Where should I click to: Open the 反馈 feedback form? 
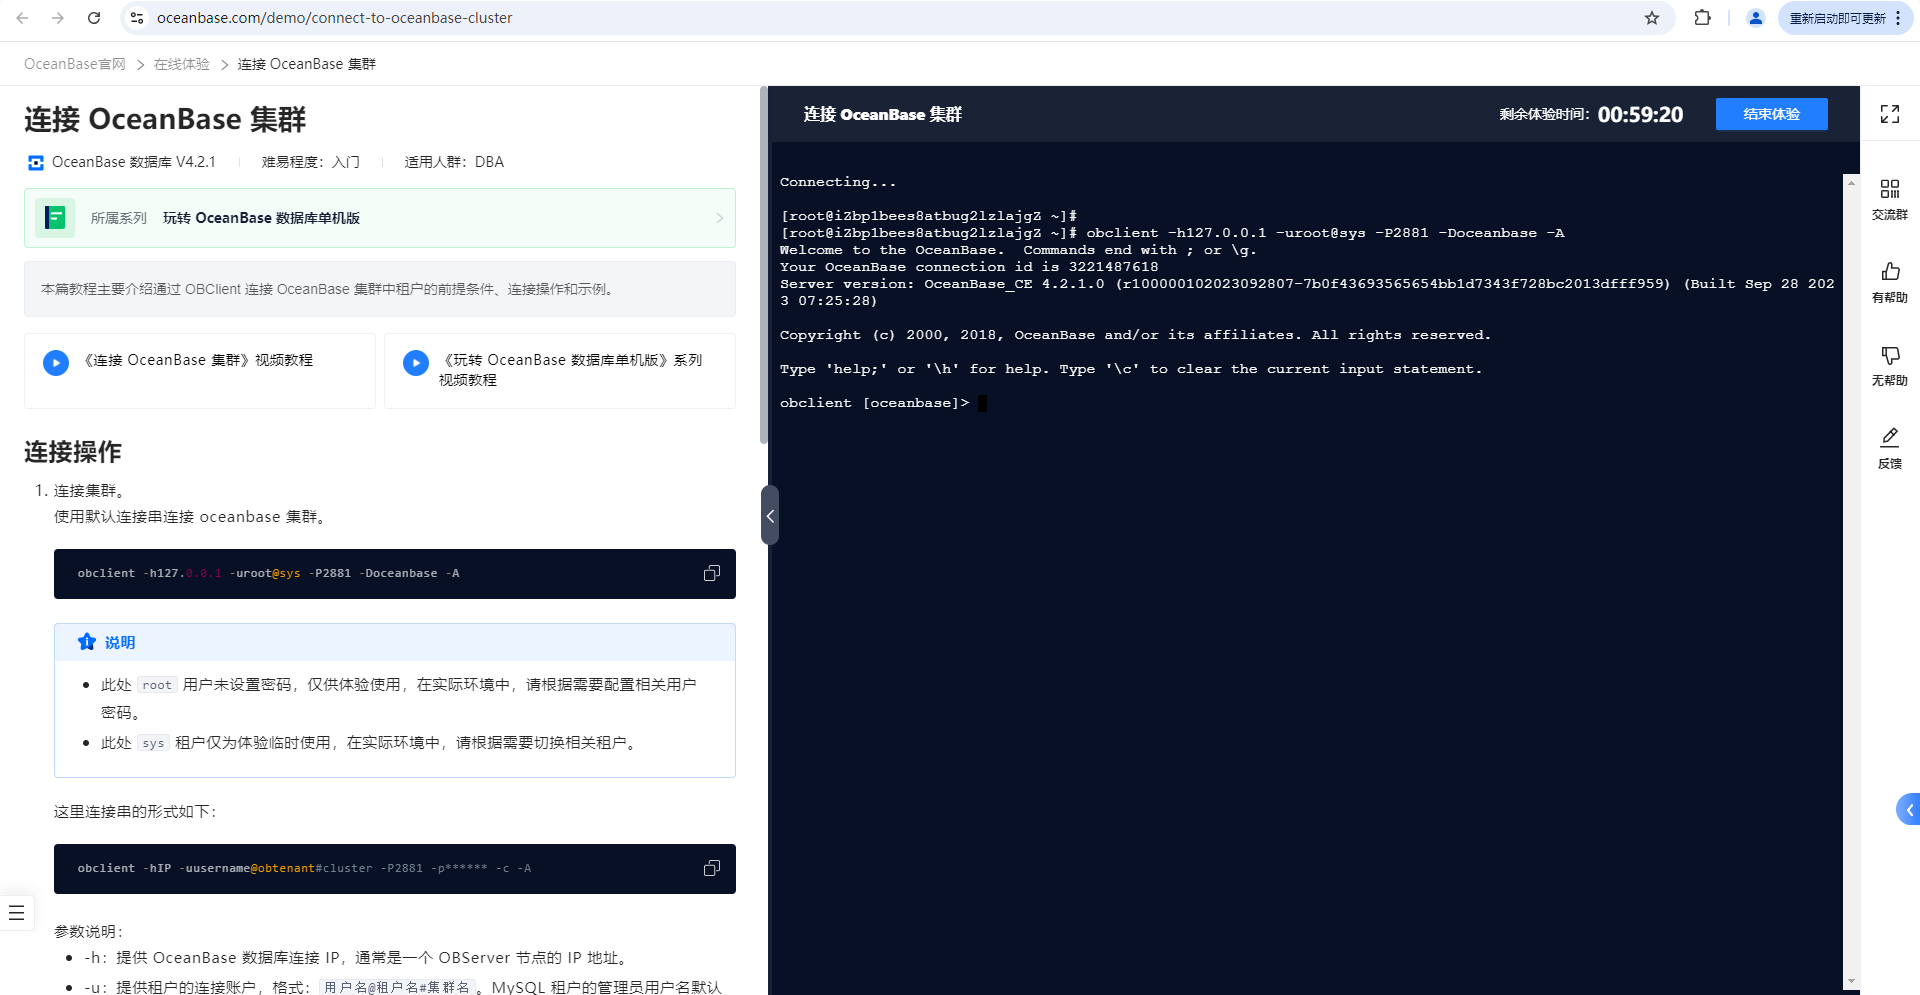tap(1890, 449)
